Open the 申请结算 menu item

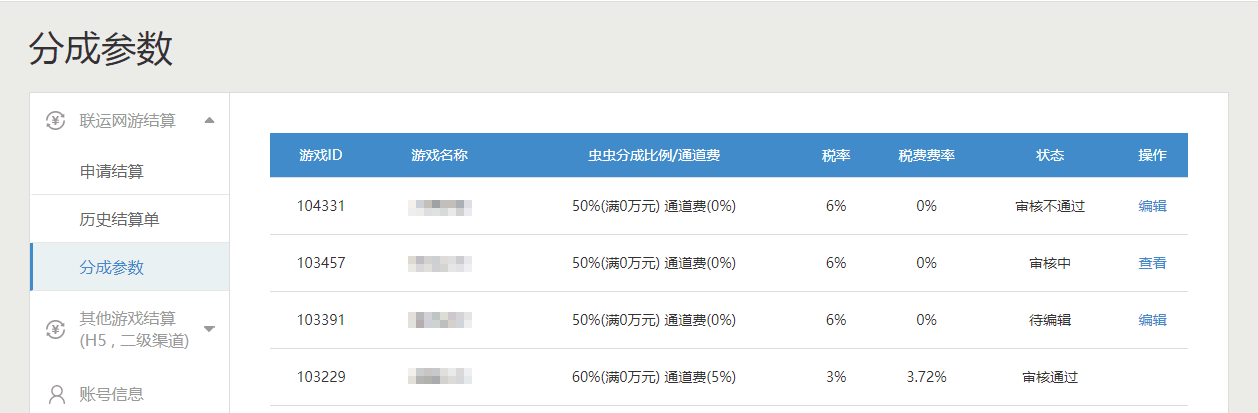130,171
